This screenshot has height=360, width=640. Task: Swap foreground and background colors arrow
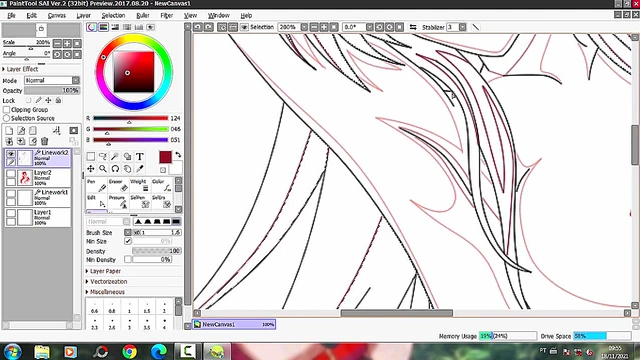click(x=178, y=155)
